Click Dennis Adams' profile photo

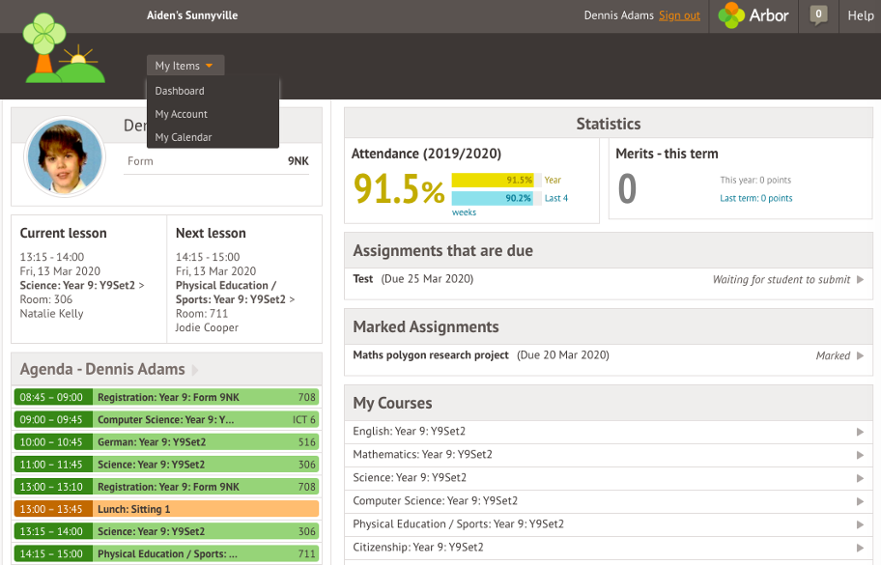65,157
